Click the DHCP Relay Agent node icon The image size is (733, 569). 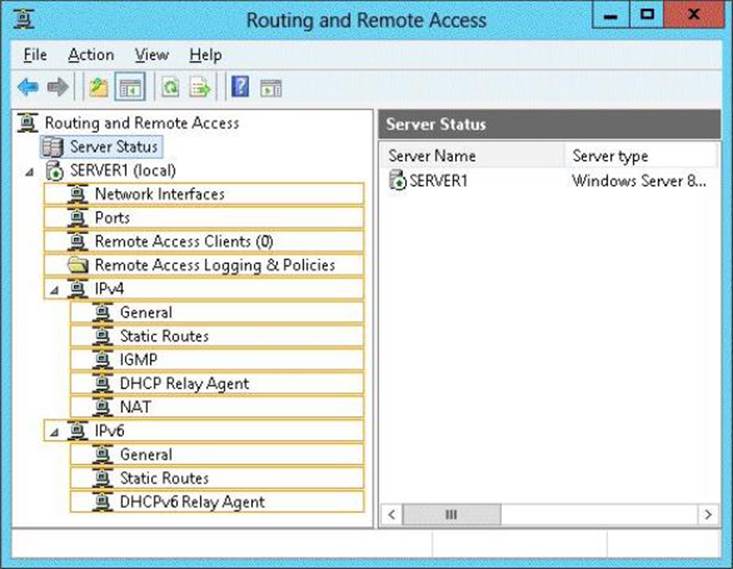point(102,383)
